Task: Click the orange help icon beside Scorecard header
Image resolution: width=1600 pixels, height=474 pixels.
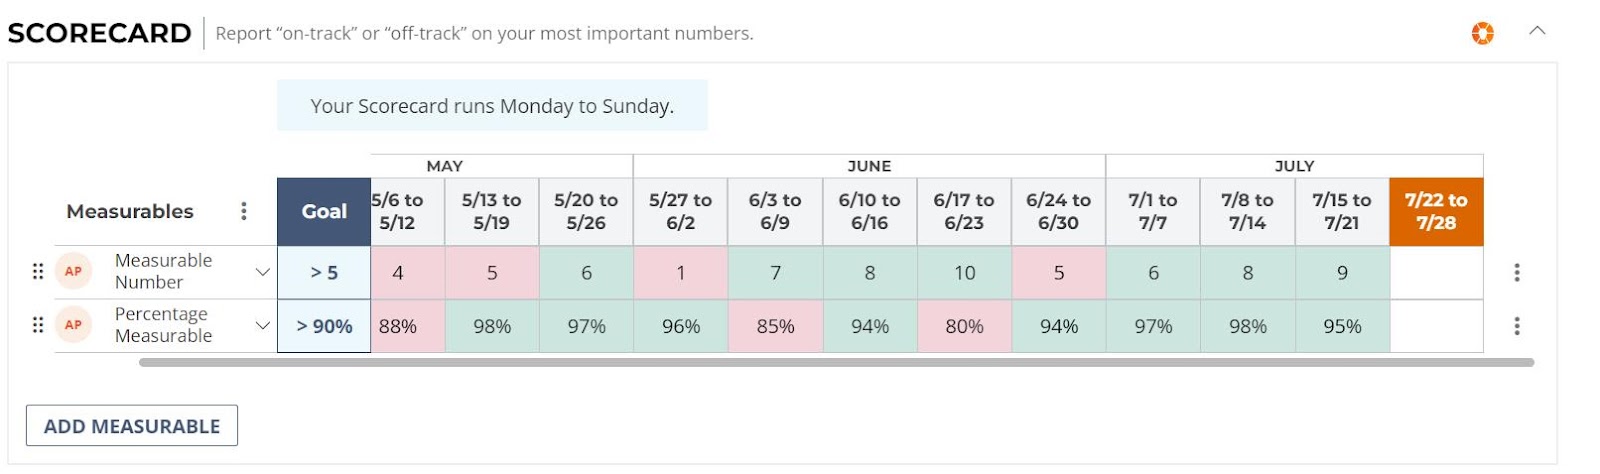Action: click(x=1482, y=33)
